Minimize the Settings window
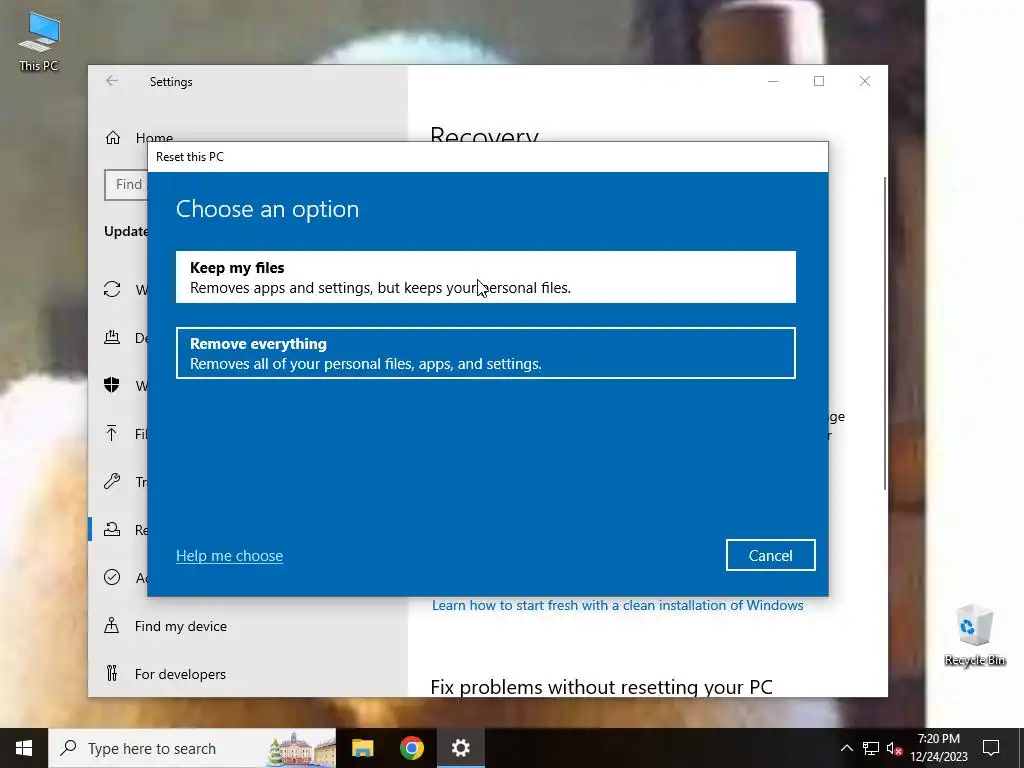 click(773, 81)
